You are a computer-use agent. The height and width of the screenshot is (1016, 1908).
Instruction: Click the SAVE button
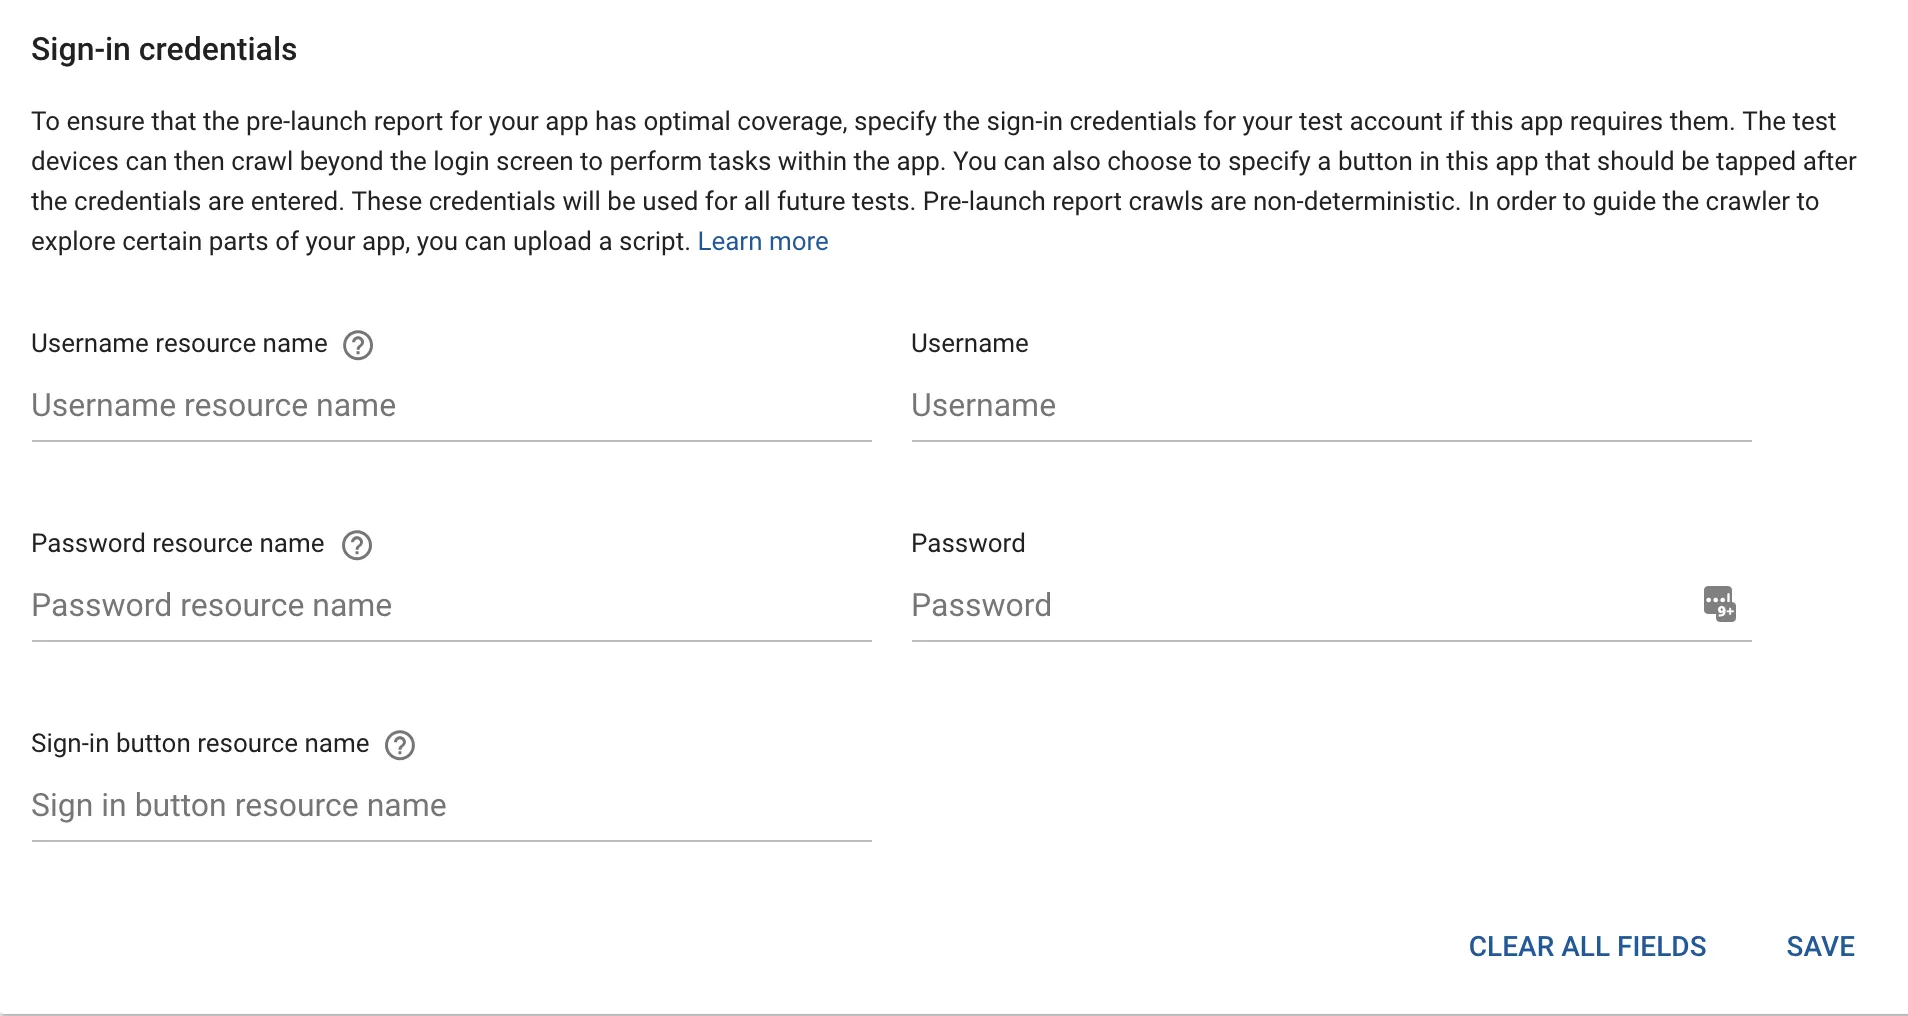click(1820, 947)
